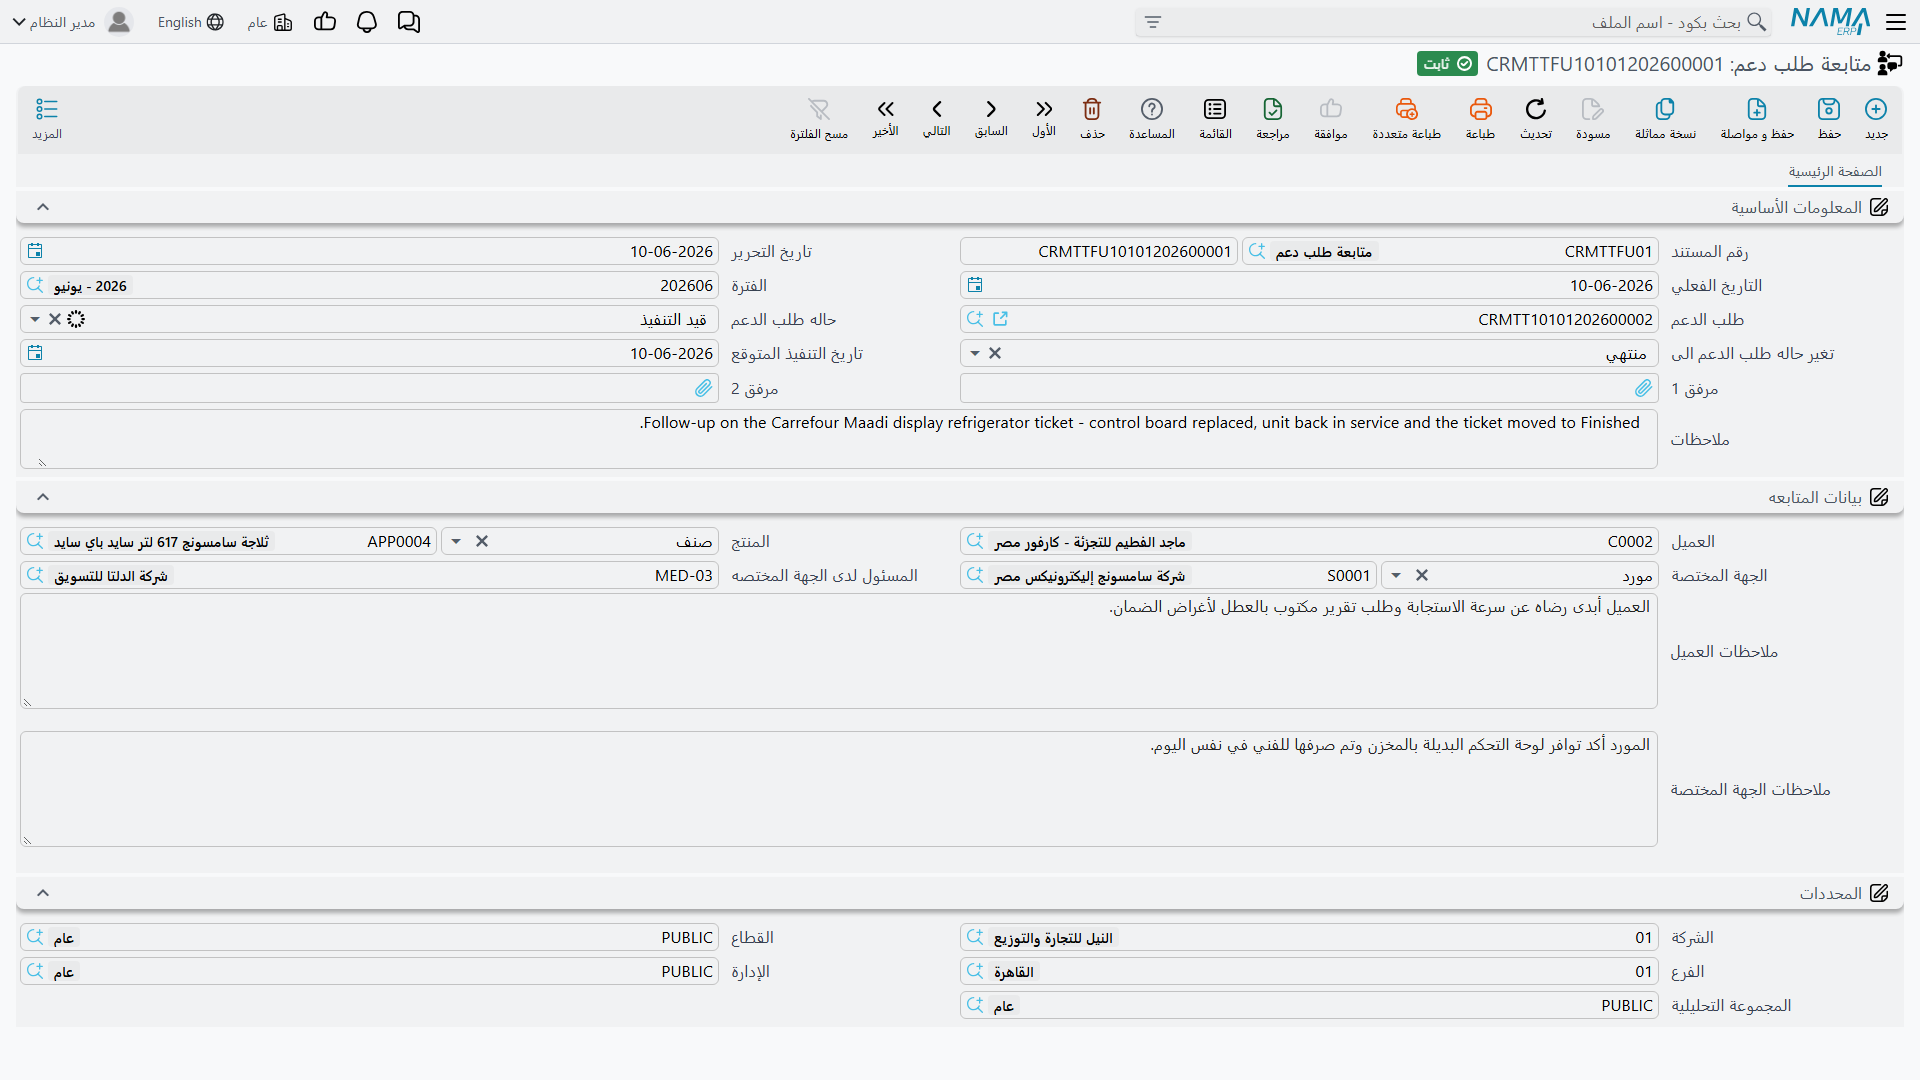Search lookup for الشركة field
The image size is (1920, 1080).
[x=975, y=937]
